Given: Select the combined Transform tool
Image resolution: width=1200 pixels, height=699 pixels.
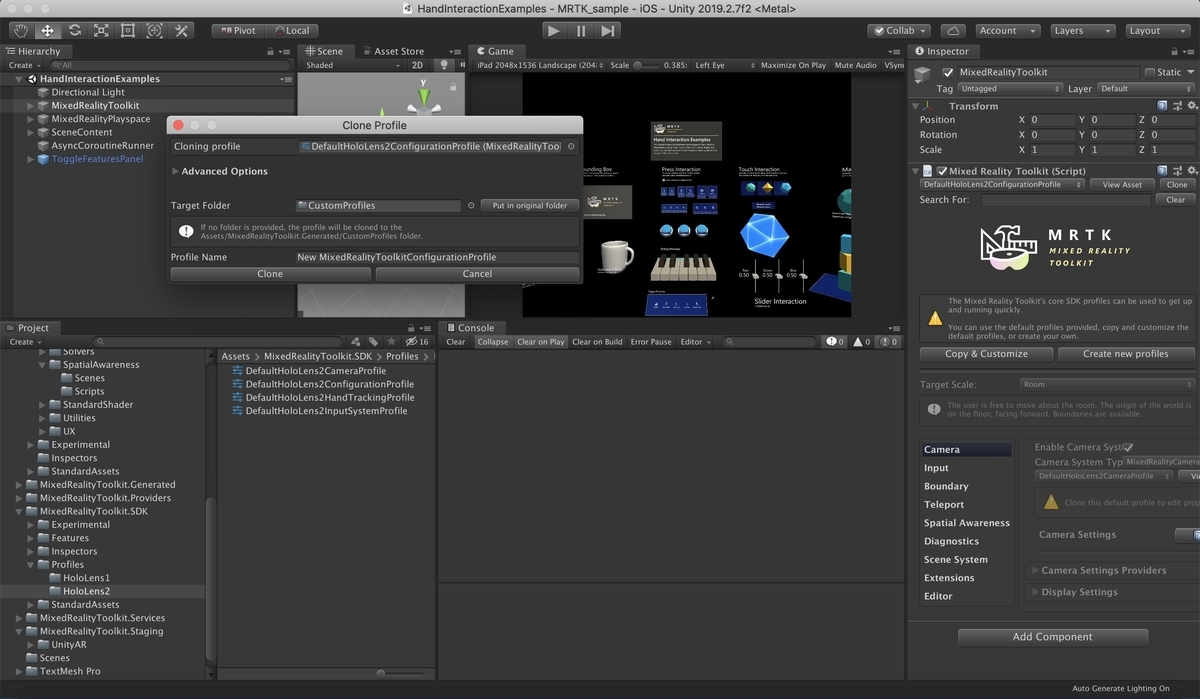Looking at the screenshot, I should click(154, 31).
